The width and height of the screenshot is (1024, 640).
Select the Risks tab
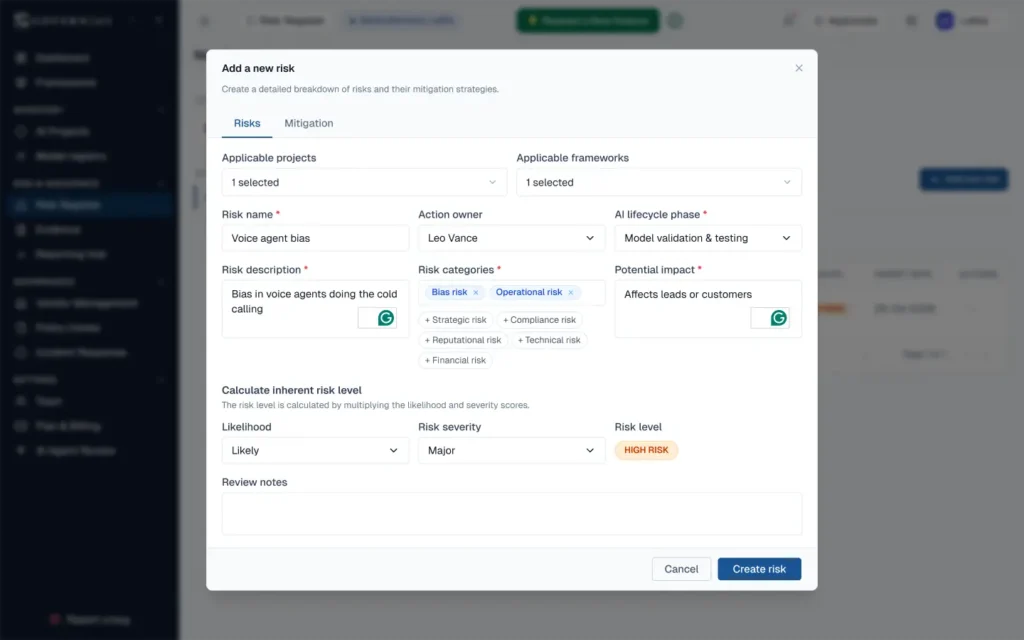click(x=247, y=123)
